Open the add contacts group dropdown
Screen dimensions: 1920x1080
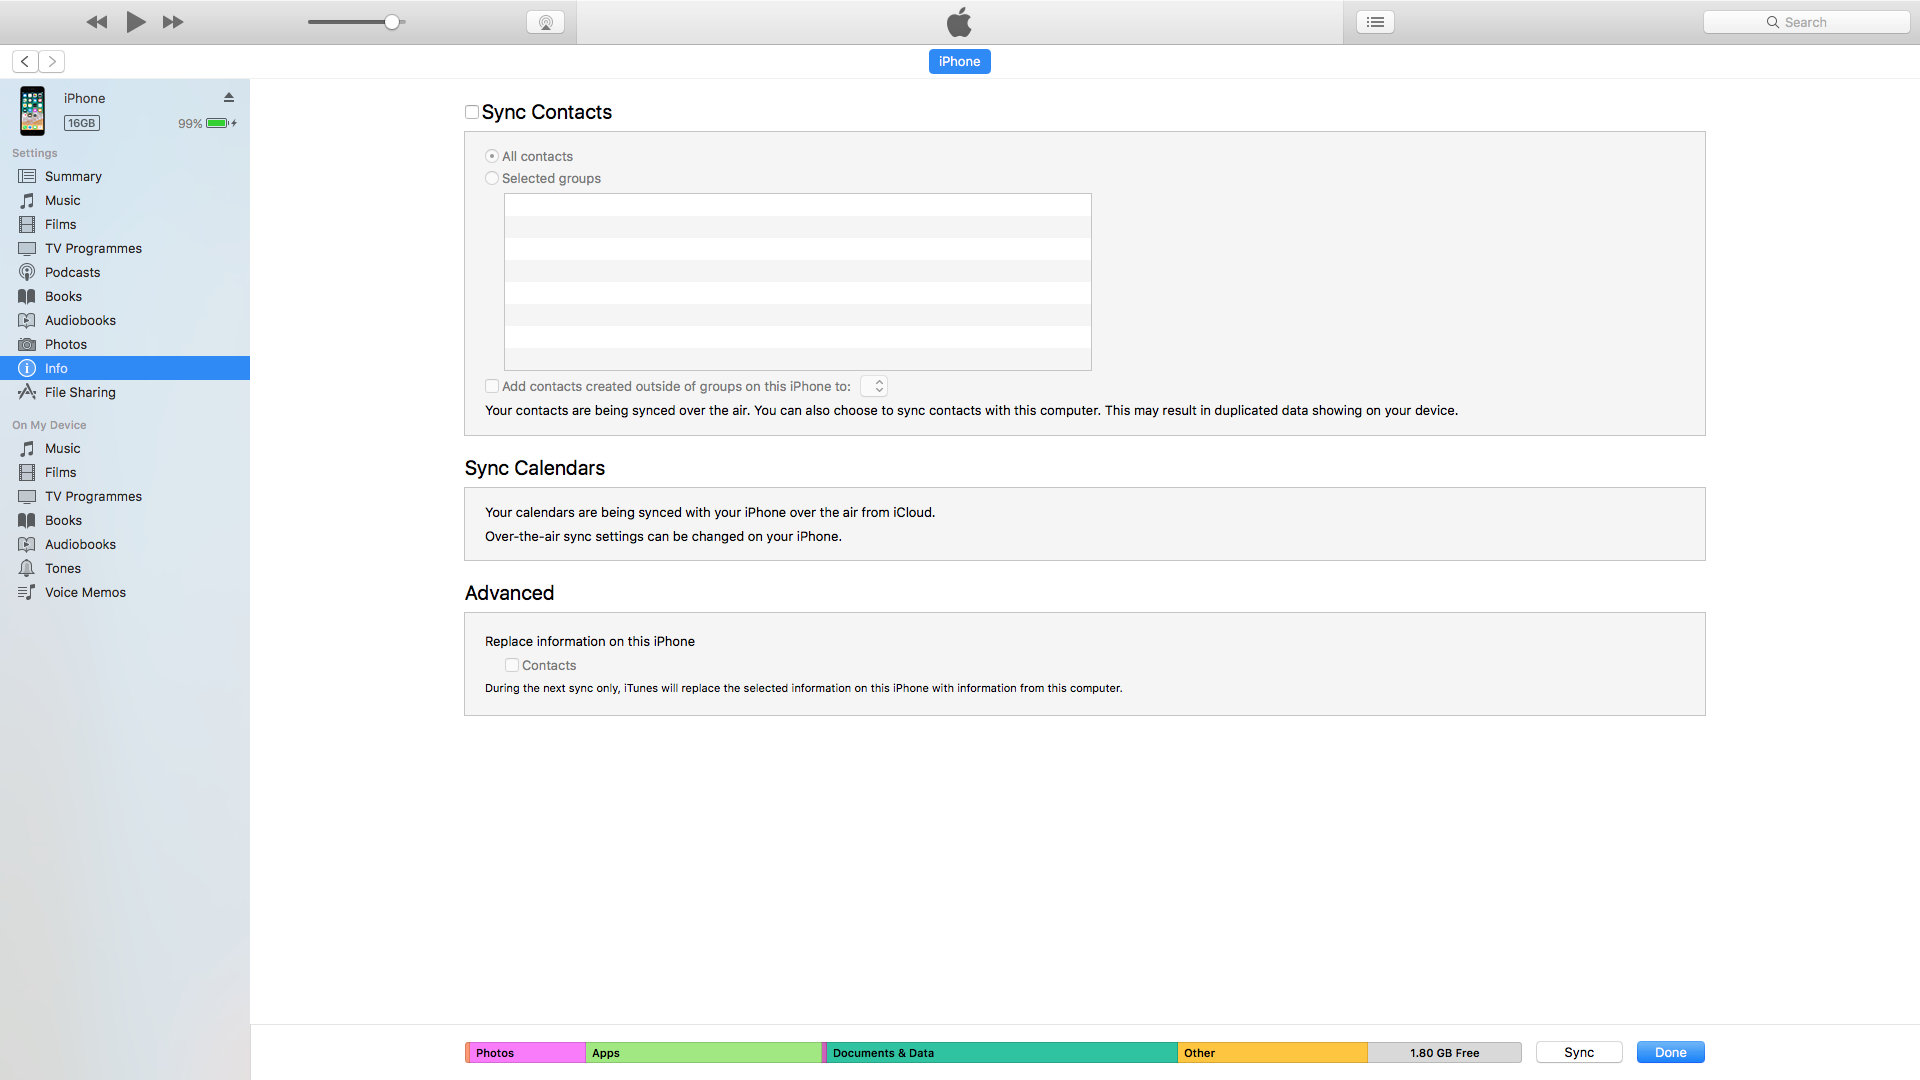tap(874, 387)
